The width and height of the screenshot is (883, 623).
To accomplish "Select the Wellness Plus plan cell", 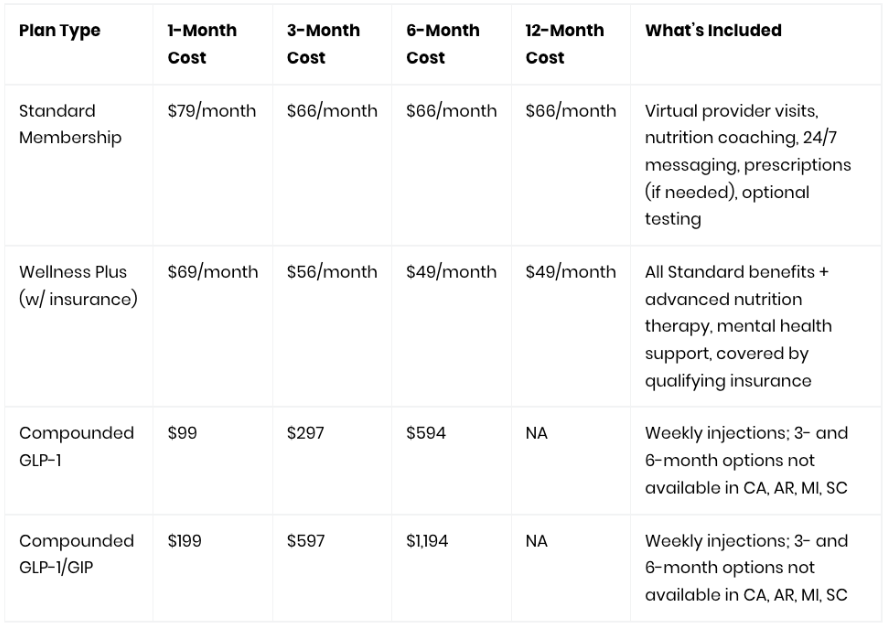I will coord(78,285).
